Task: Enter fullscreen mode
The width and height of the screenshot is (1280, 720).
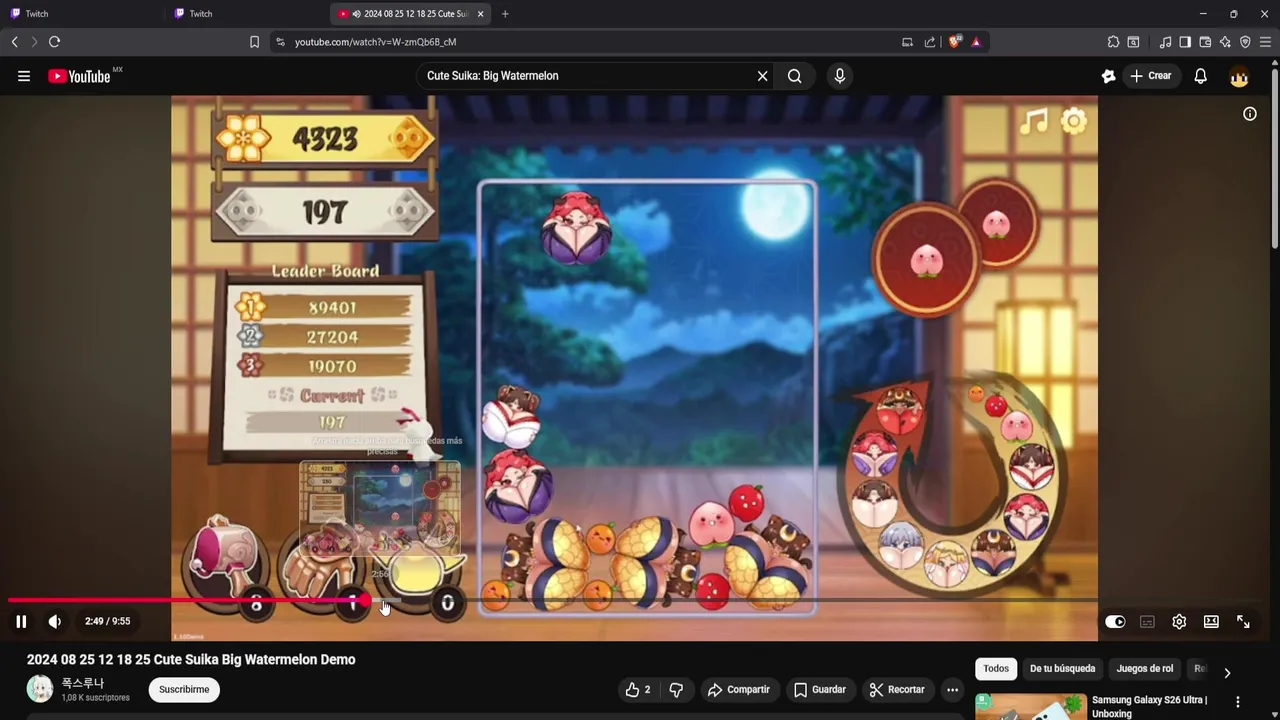Action: click(1243, 622)
